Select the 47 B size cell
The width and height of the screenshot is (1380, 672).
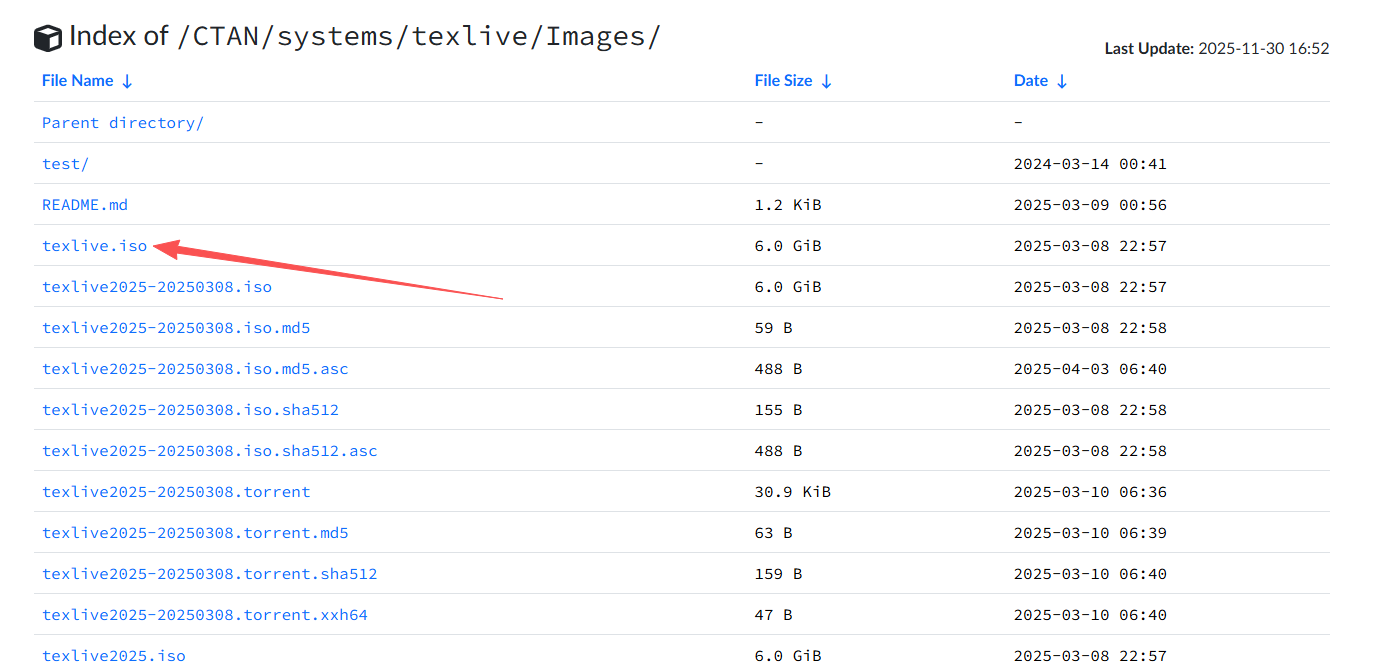773,615
